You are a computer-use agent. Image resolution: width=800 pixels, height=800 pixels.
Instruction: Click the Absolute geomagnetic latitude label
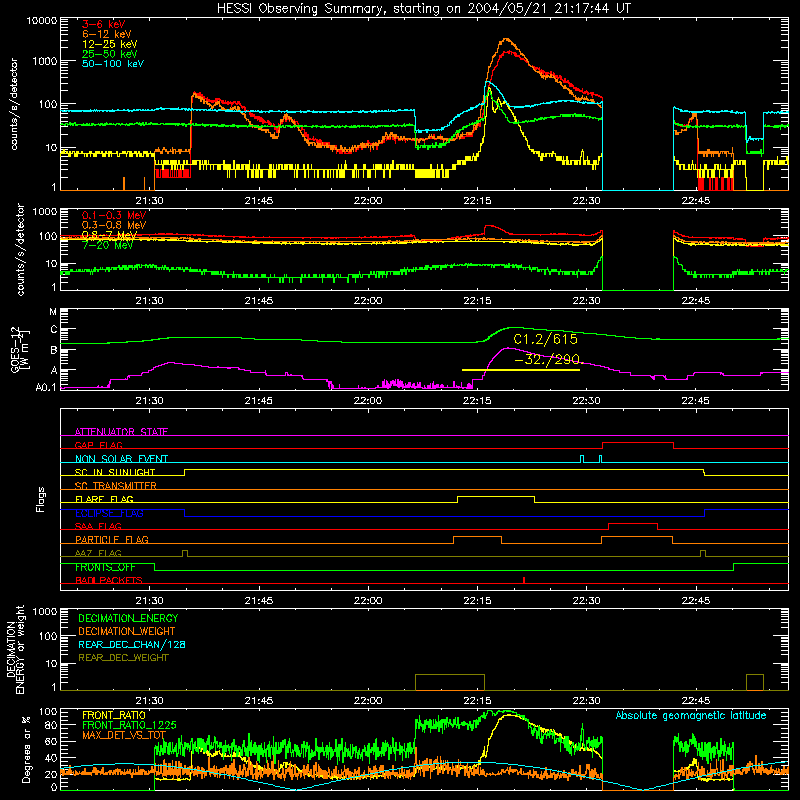coord(691,715)
